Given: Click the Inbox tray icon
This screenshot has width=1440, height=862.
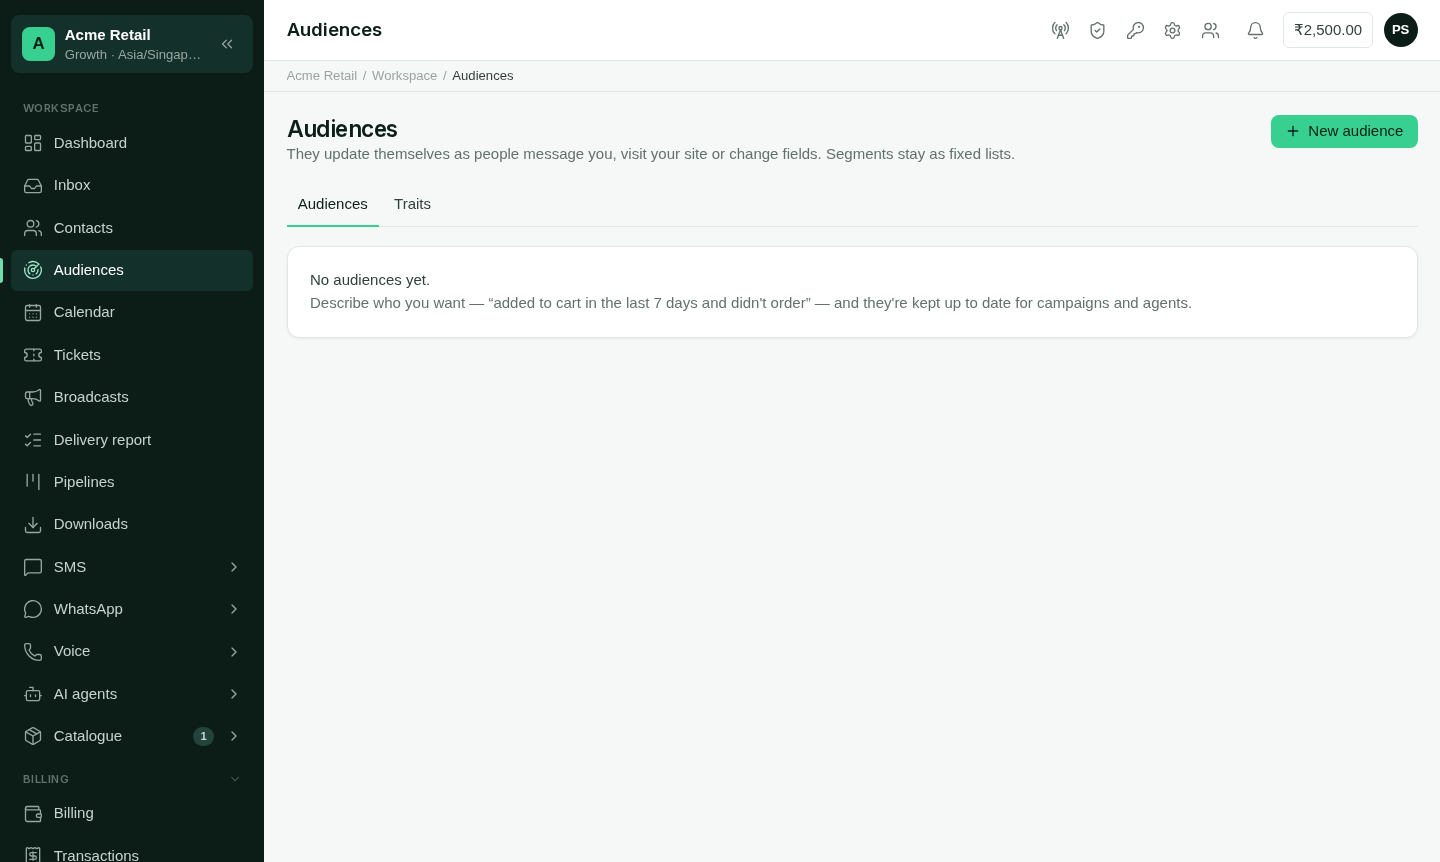Looking at the screenshot, I should (33, 185).
